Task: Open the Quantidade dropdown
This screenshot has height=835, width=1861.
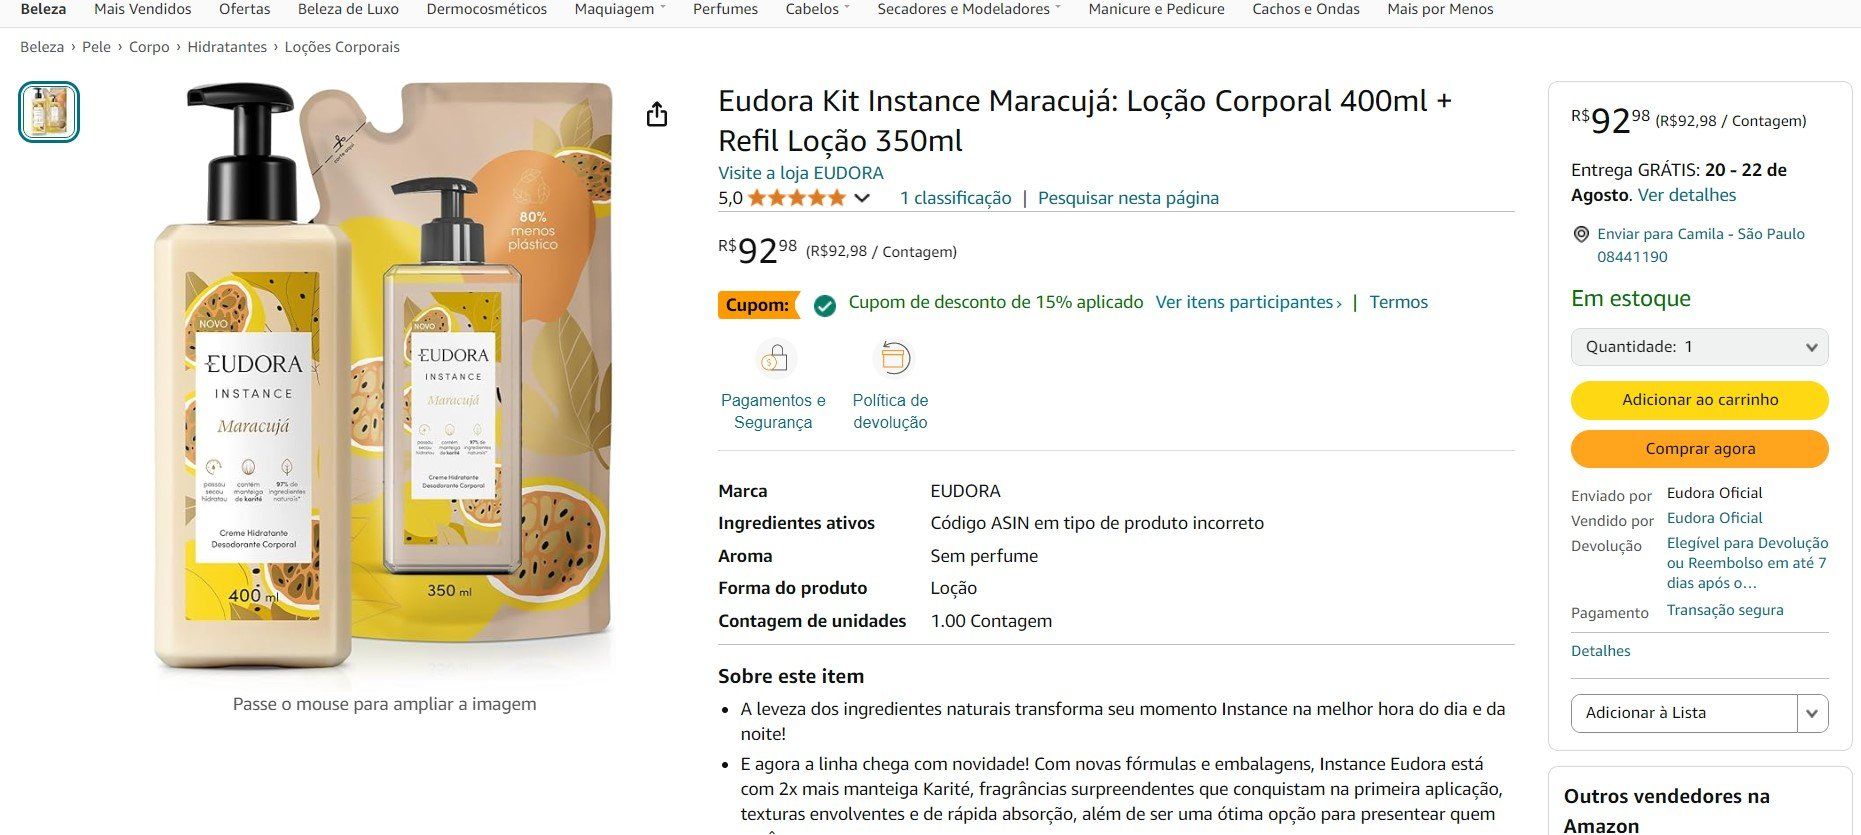Action: (1699, 347)
